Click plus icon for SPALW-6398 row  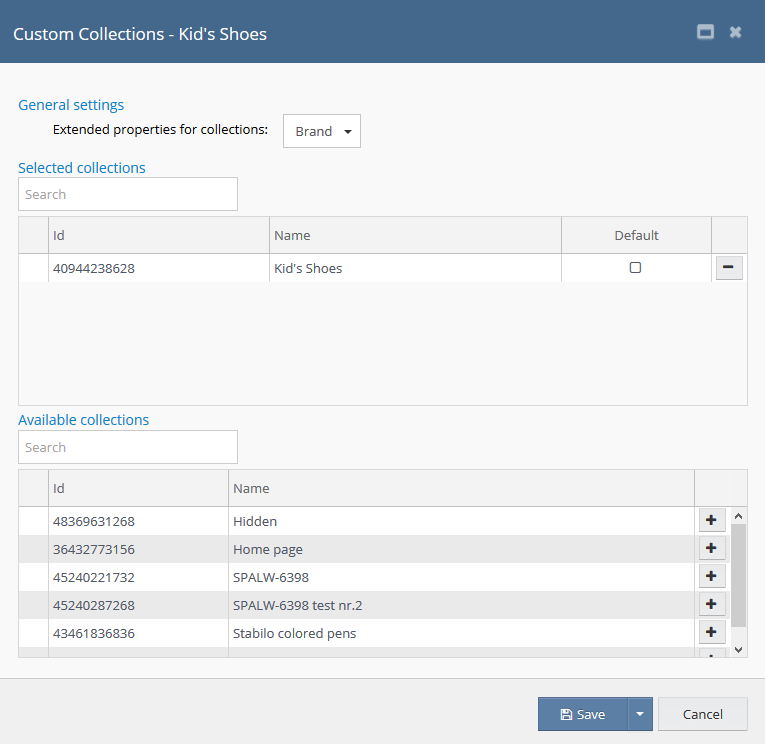click(x=711, y=576)
